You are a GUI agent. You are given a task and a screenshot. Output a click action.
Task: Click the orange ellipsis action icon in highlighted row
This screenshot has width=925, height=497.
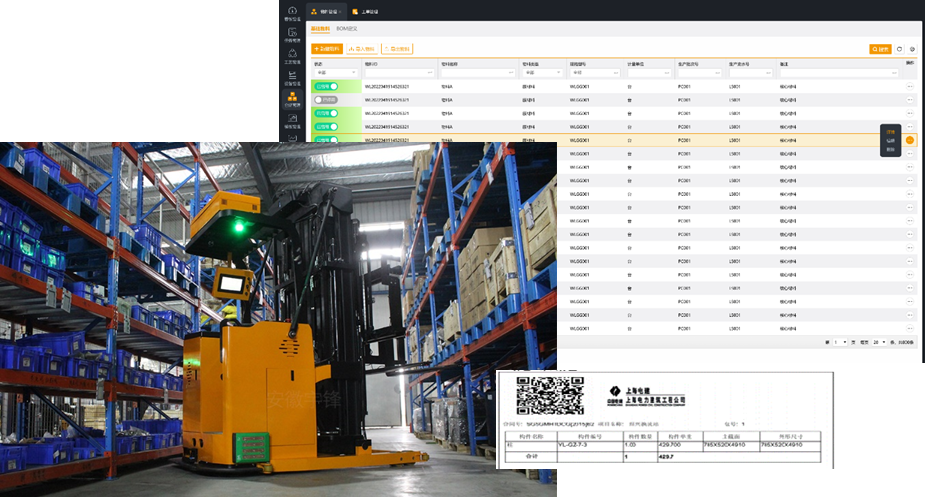pos(910,140)
